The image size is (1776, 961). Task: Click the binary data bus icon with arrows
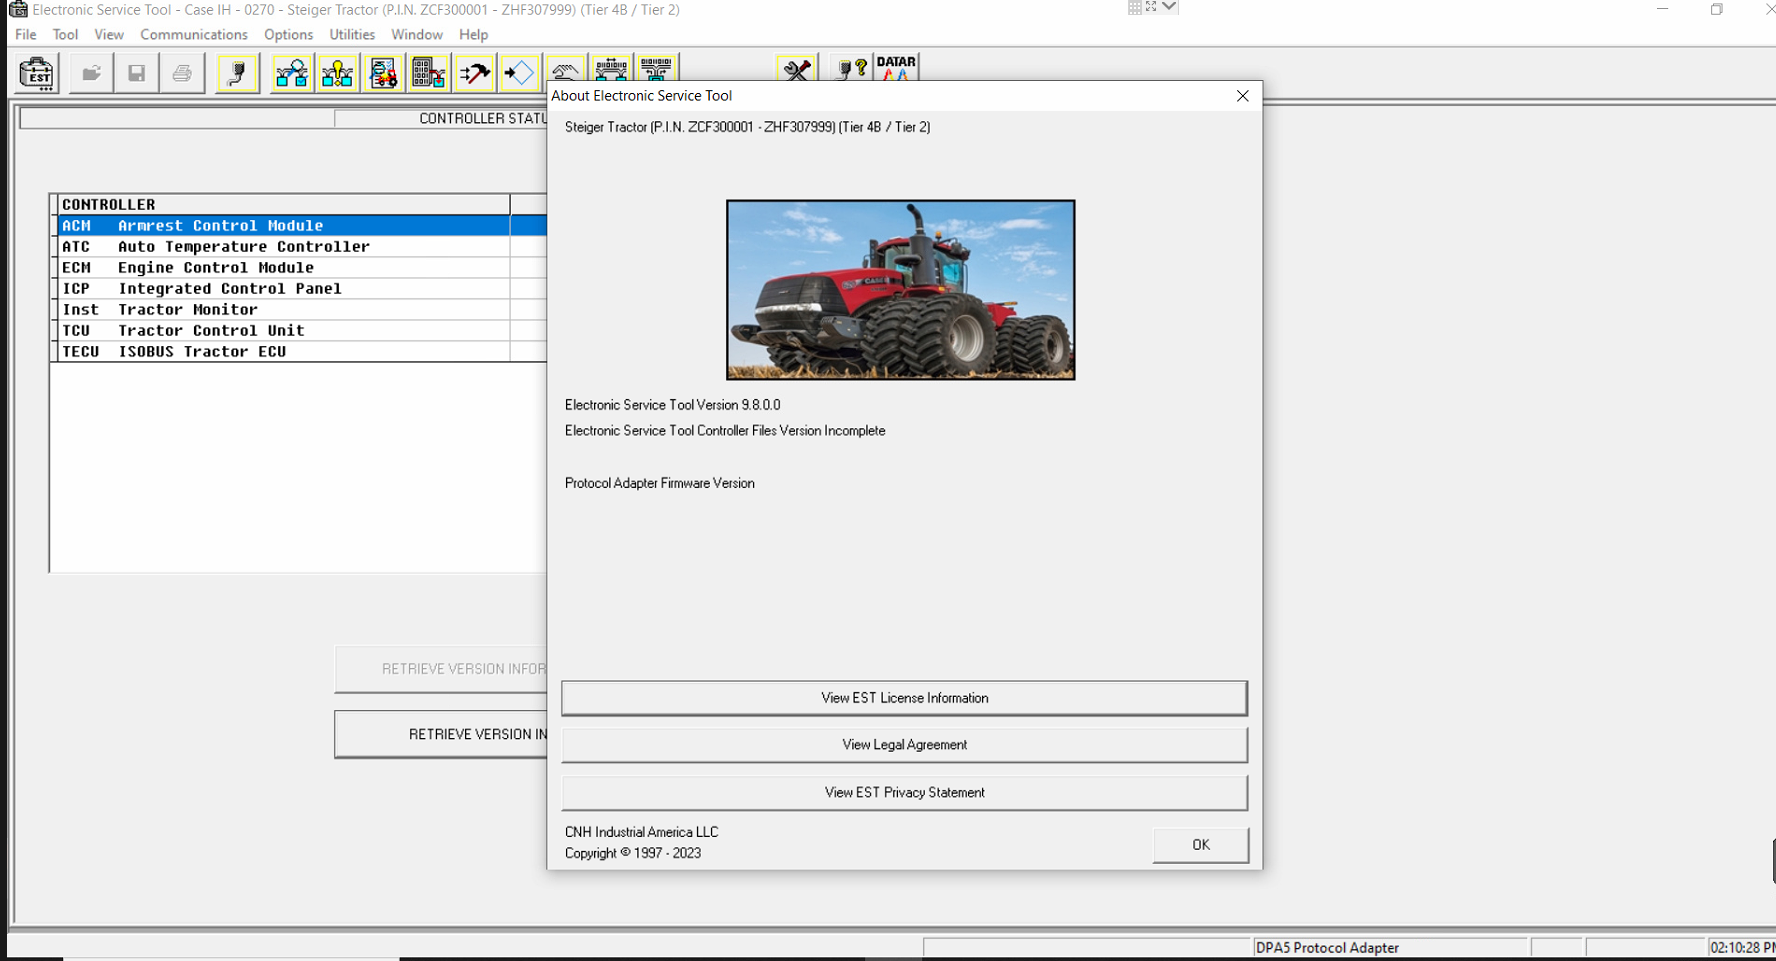(611, 68)
